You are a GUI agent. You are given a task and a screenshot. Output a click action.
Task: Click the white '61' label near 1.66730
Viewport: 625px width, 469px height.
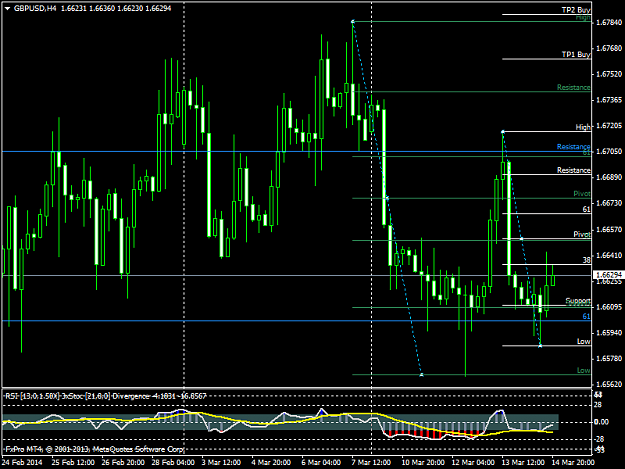586,209
